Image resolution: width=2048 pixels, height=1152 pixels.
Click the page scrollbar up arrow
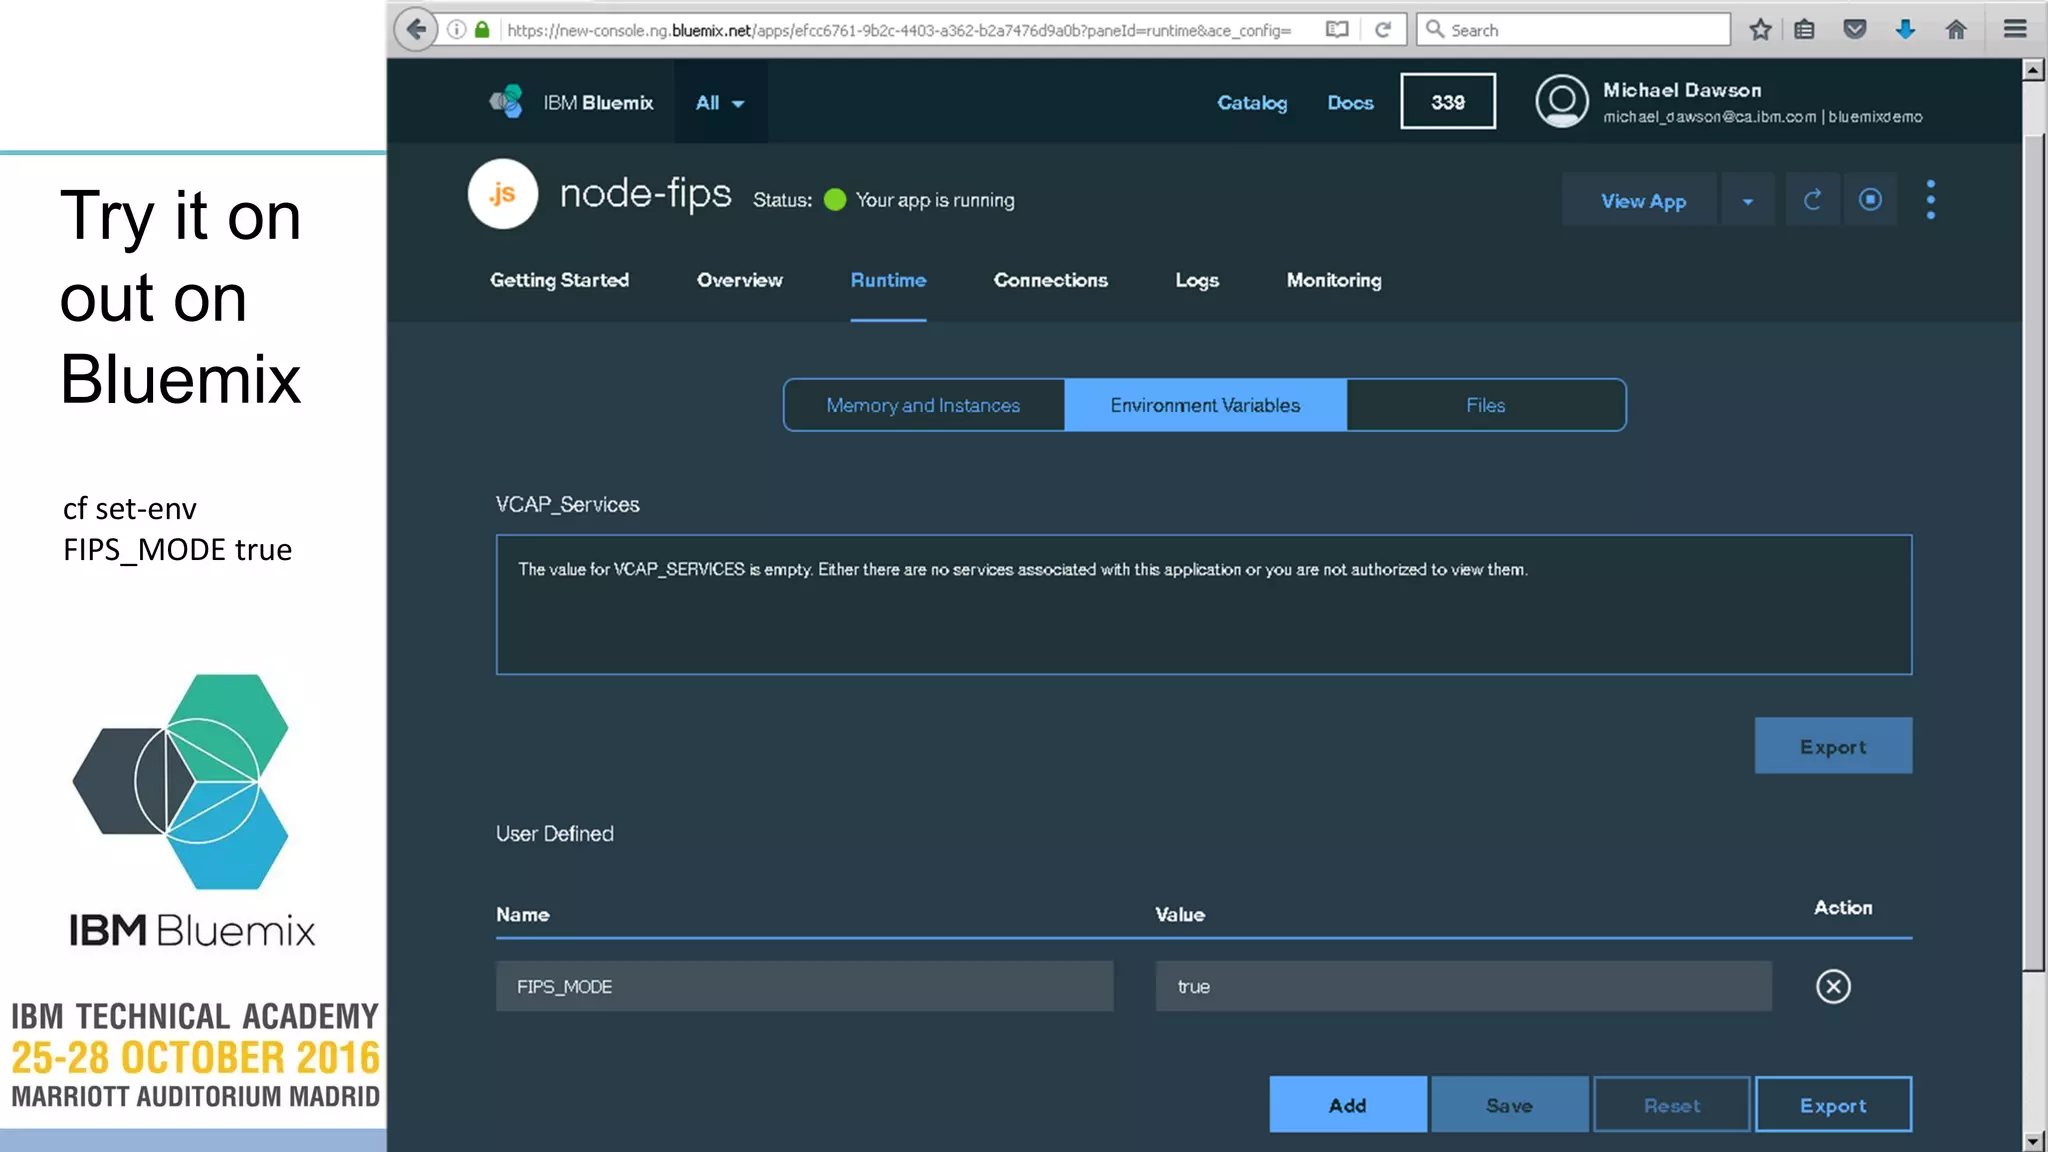click(2033, 70)
